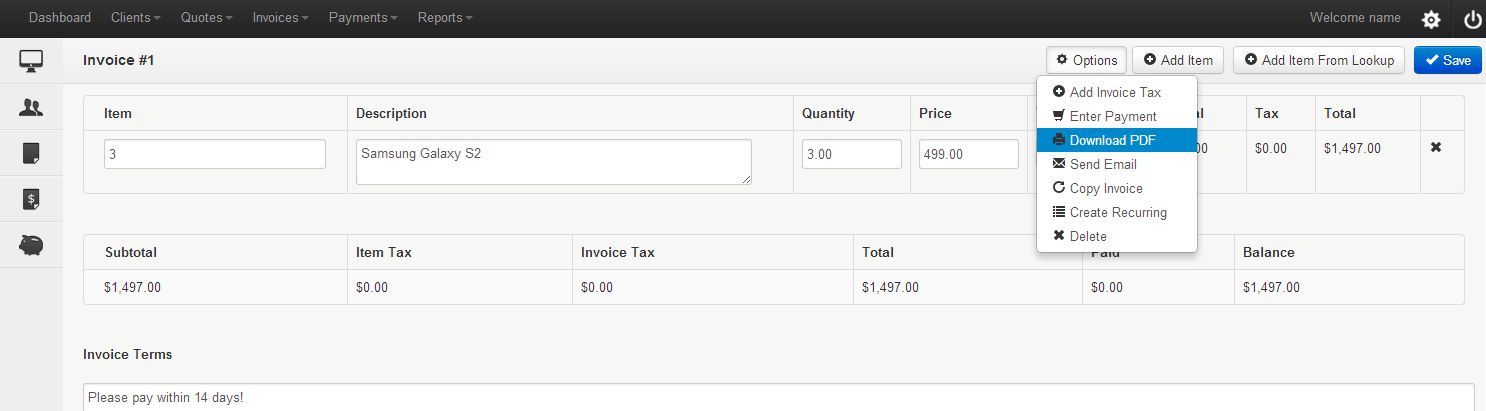Open the invoices dollar sidebar icon
1486x411 pixels.
(31, 199)
